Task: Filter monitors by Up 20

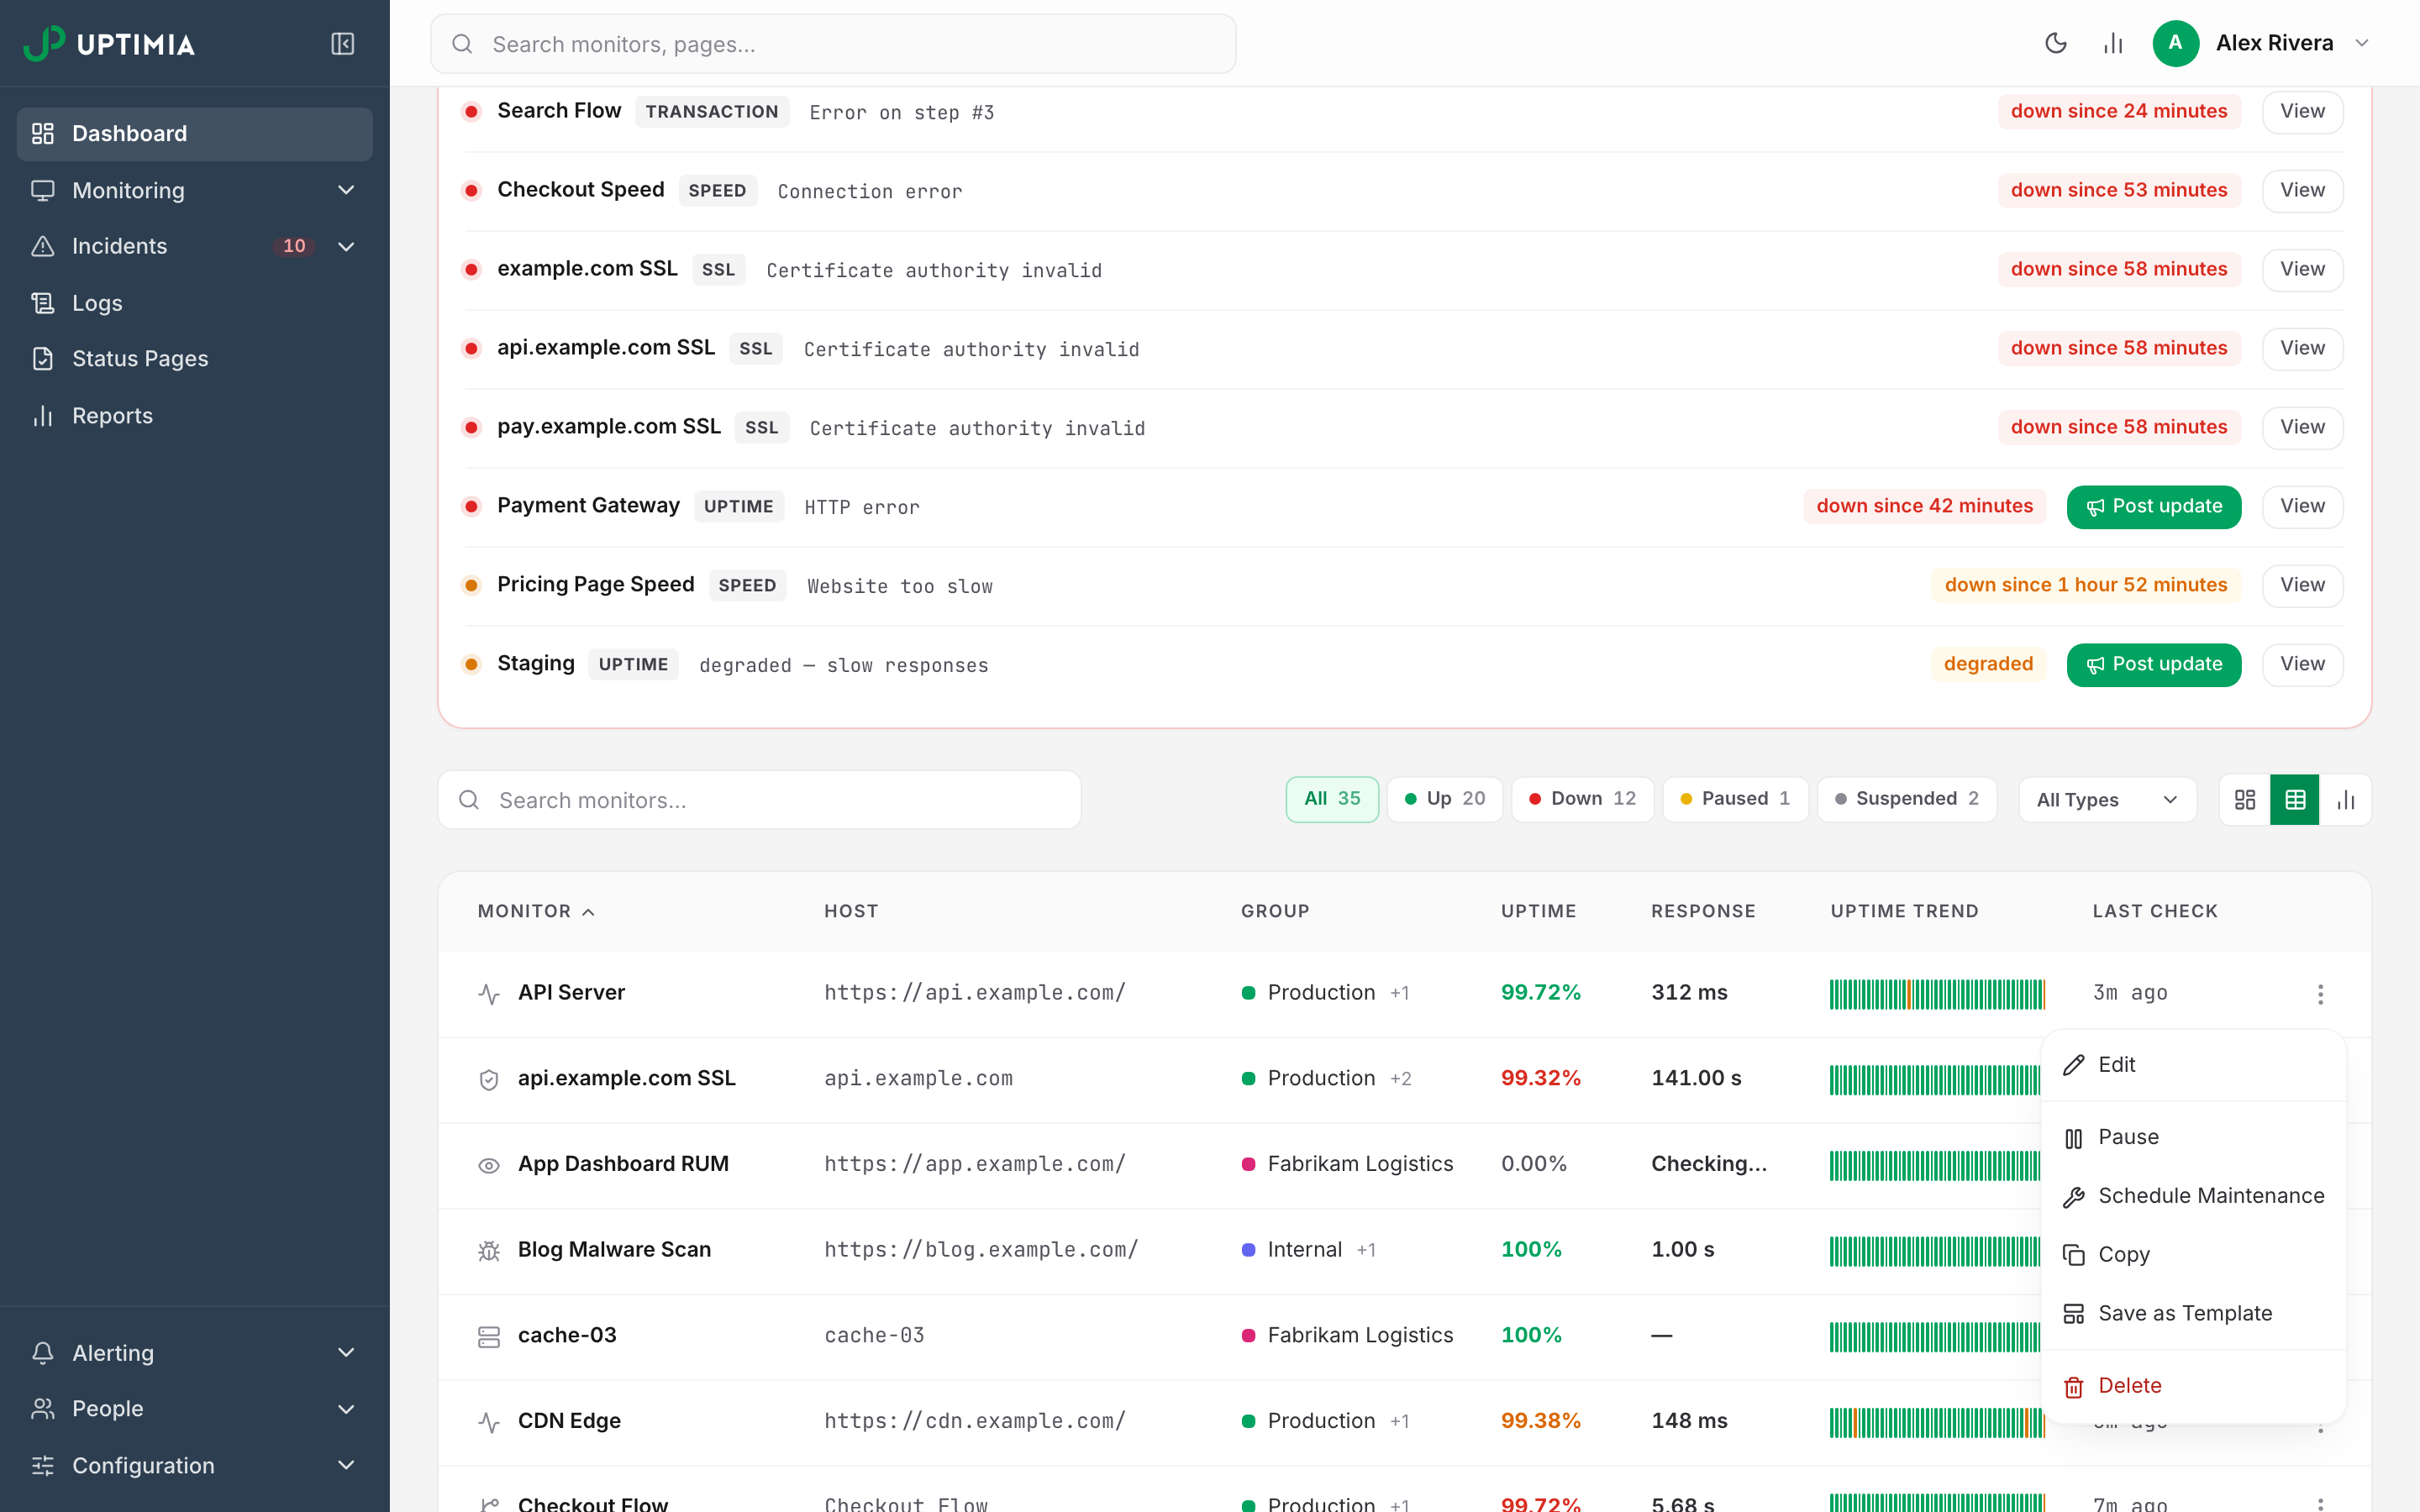Action: [1445, 799]
